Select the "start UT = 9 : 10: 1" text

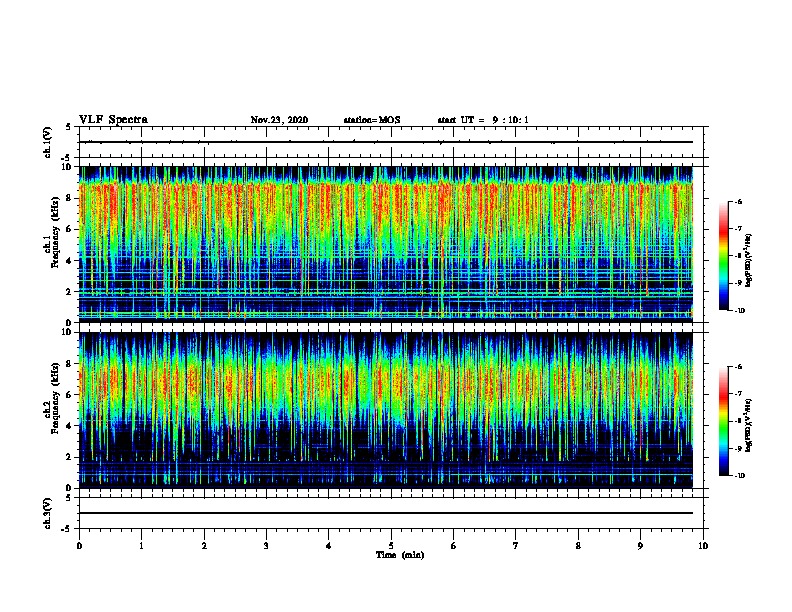[483, 120]
